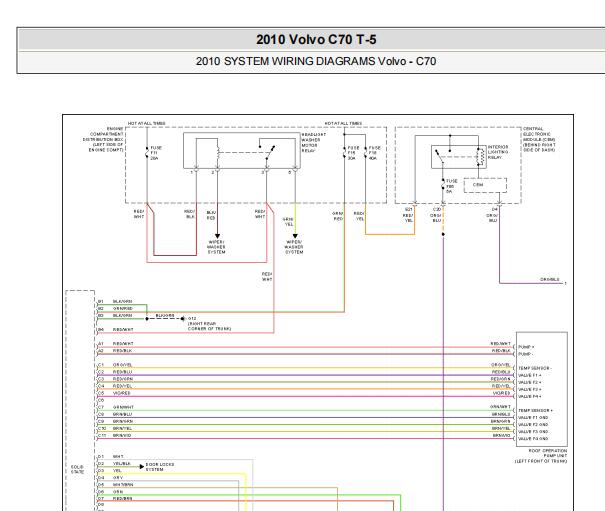
Task: Click '(RIGHT REAR CORNER OF TRUNK)' text
Action: coord(210,326)
